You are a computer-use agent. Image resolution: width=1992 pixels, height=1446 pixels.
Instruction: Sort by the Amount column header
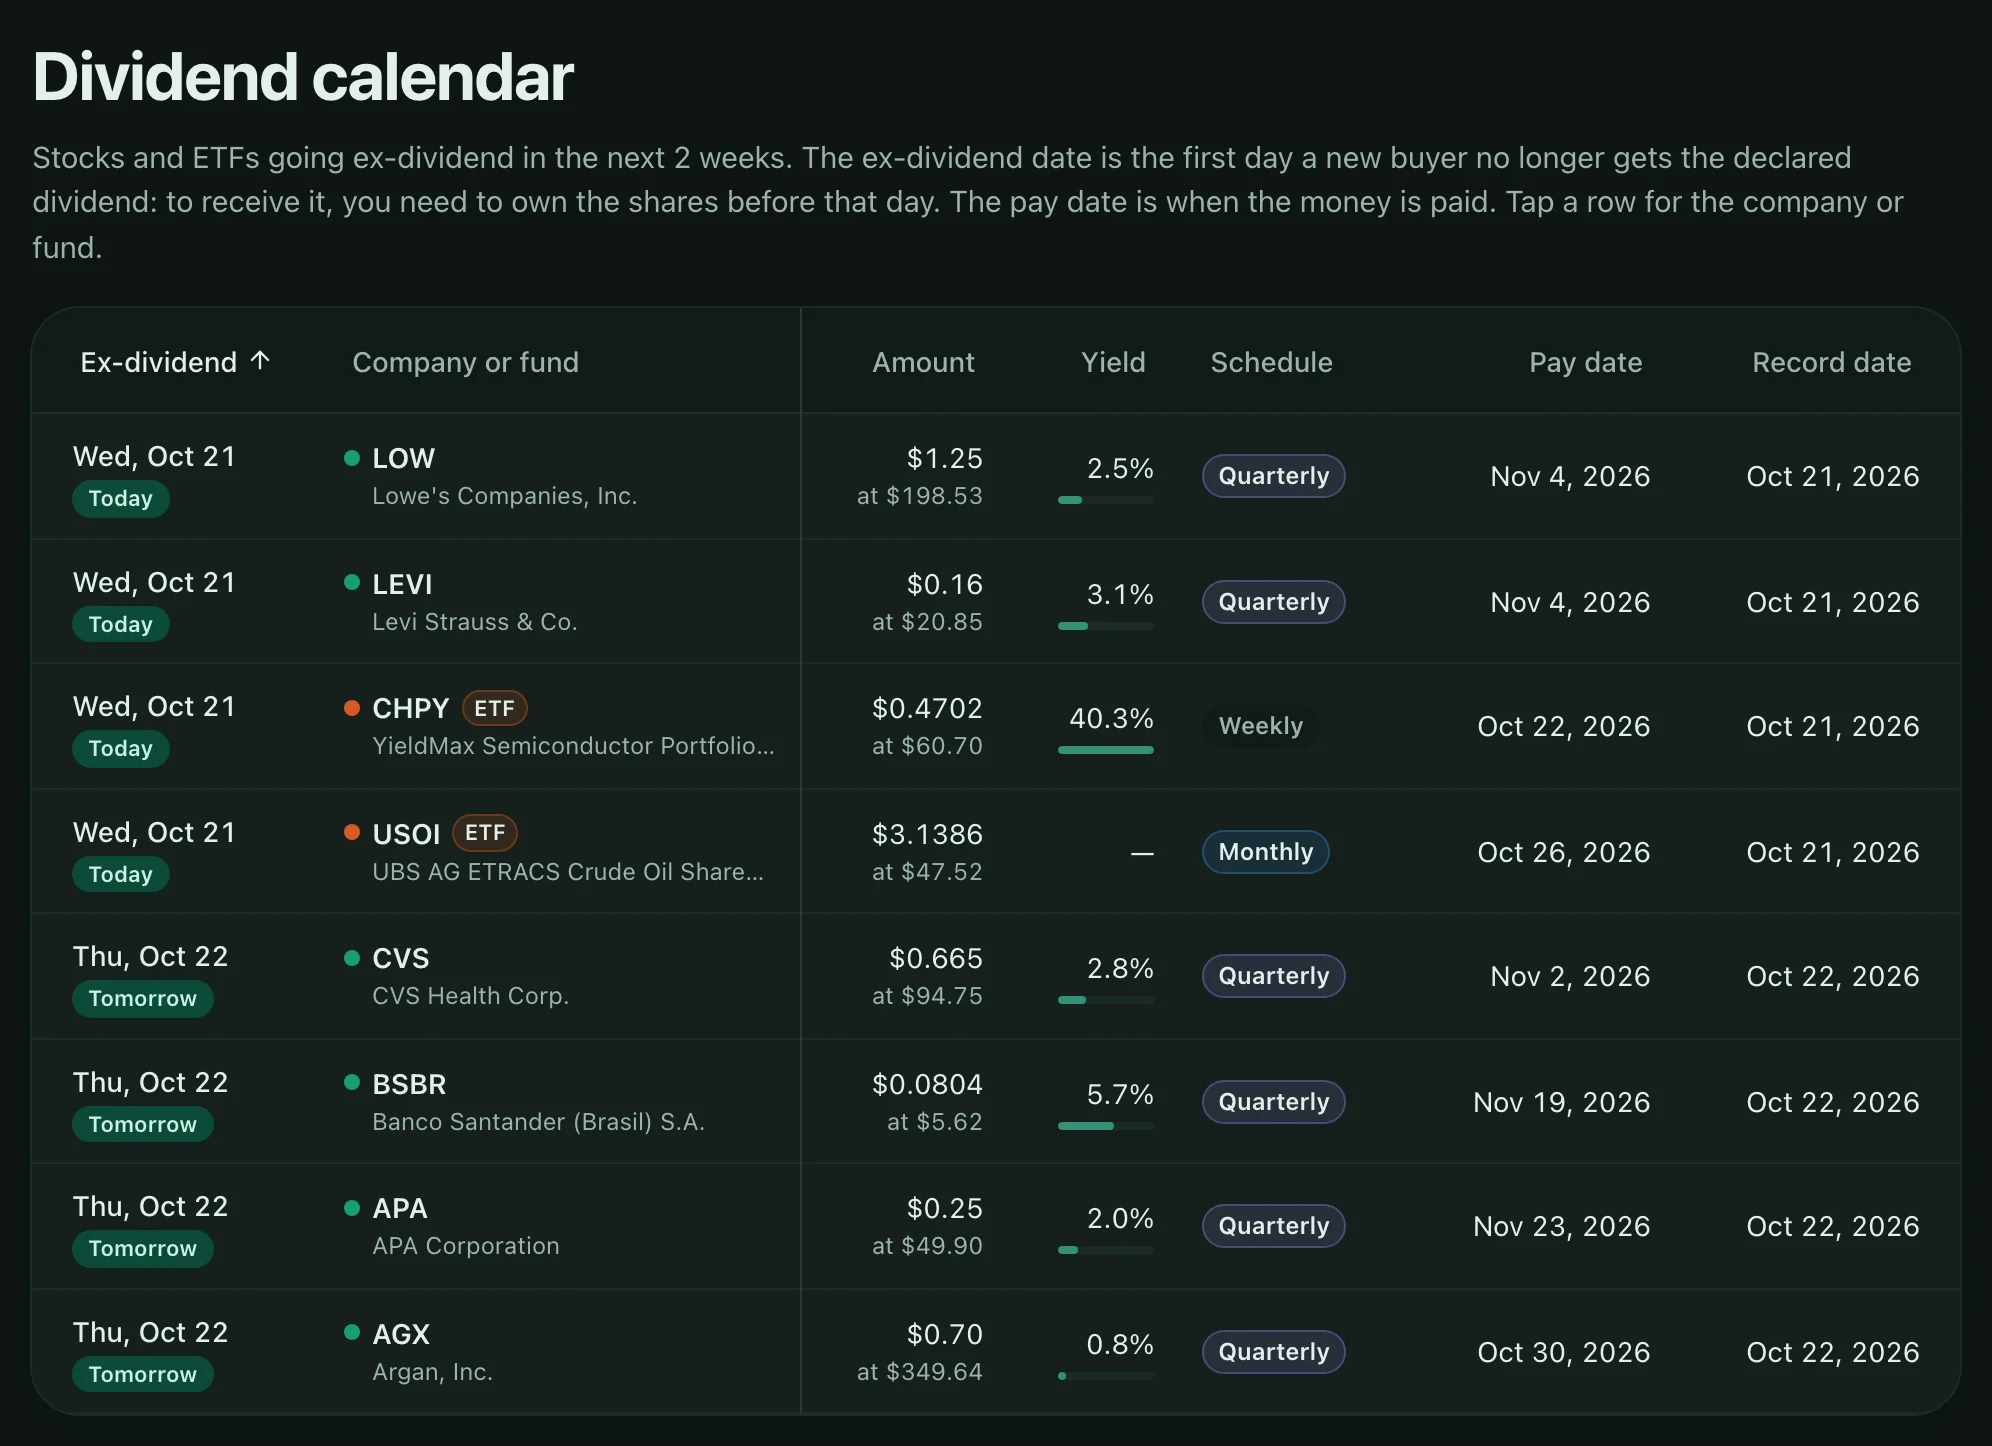coord(923,362)
